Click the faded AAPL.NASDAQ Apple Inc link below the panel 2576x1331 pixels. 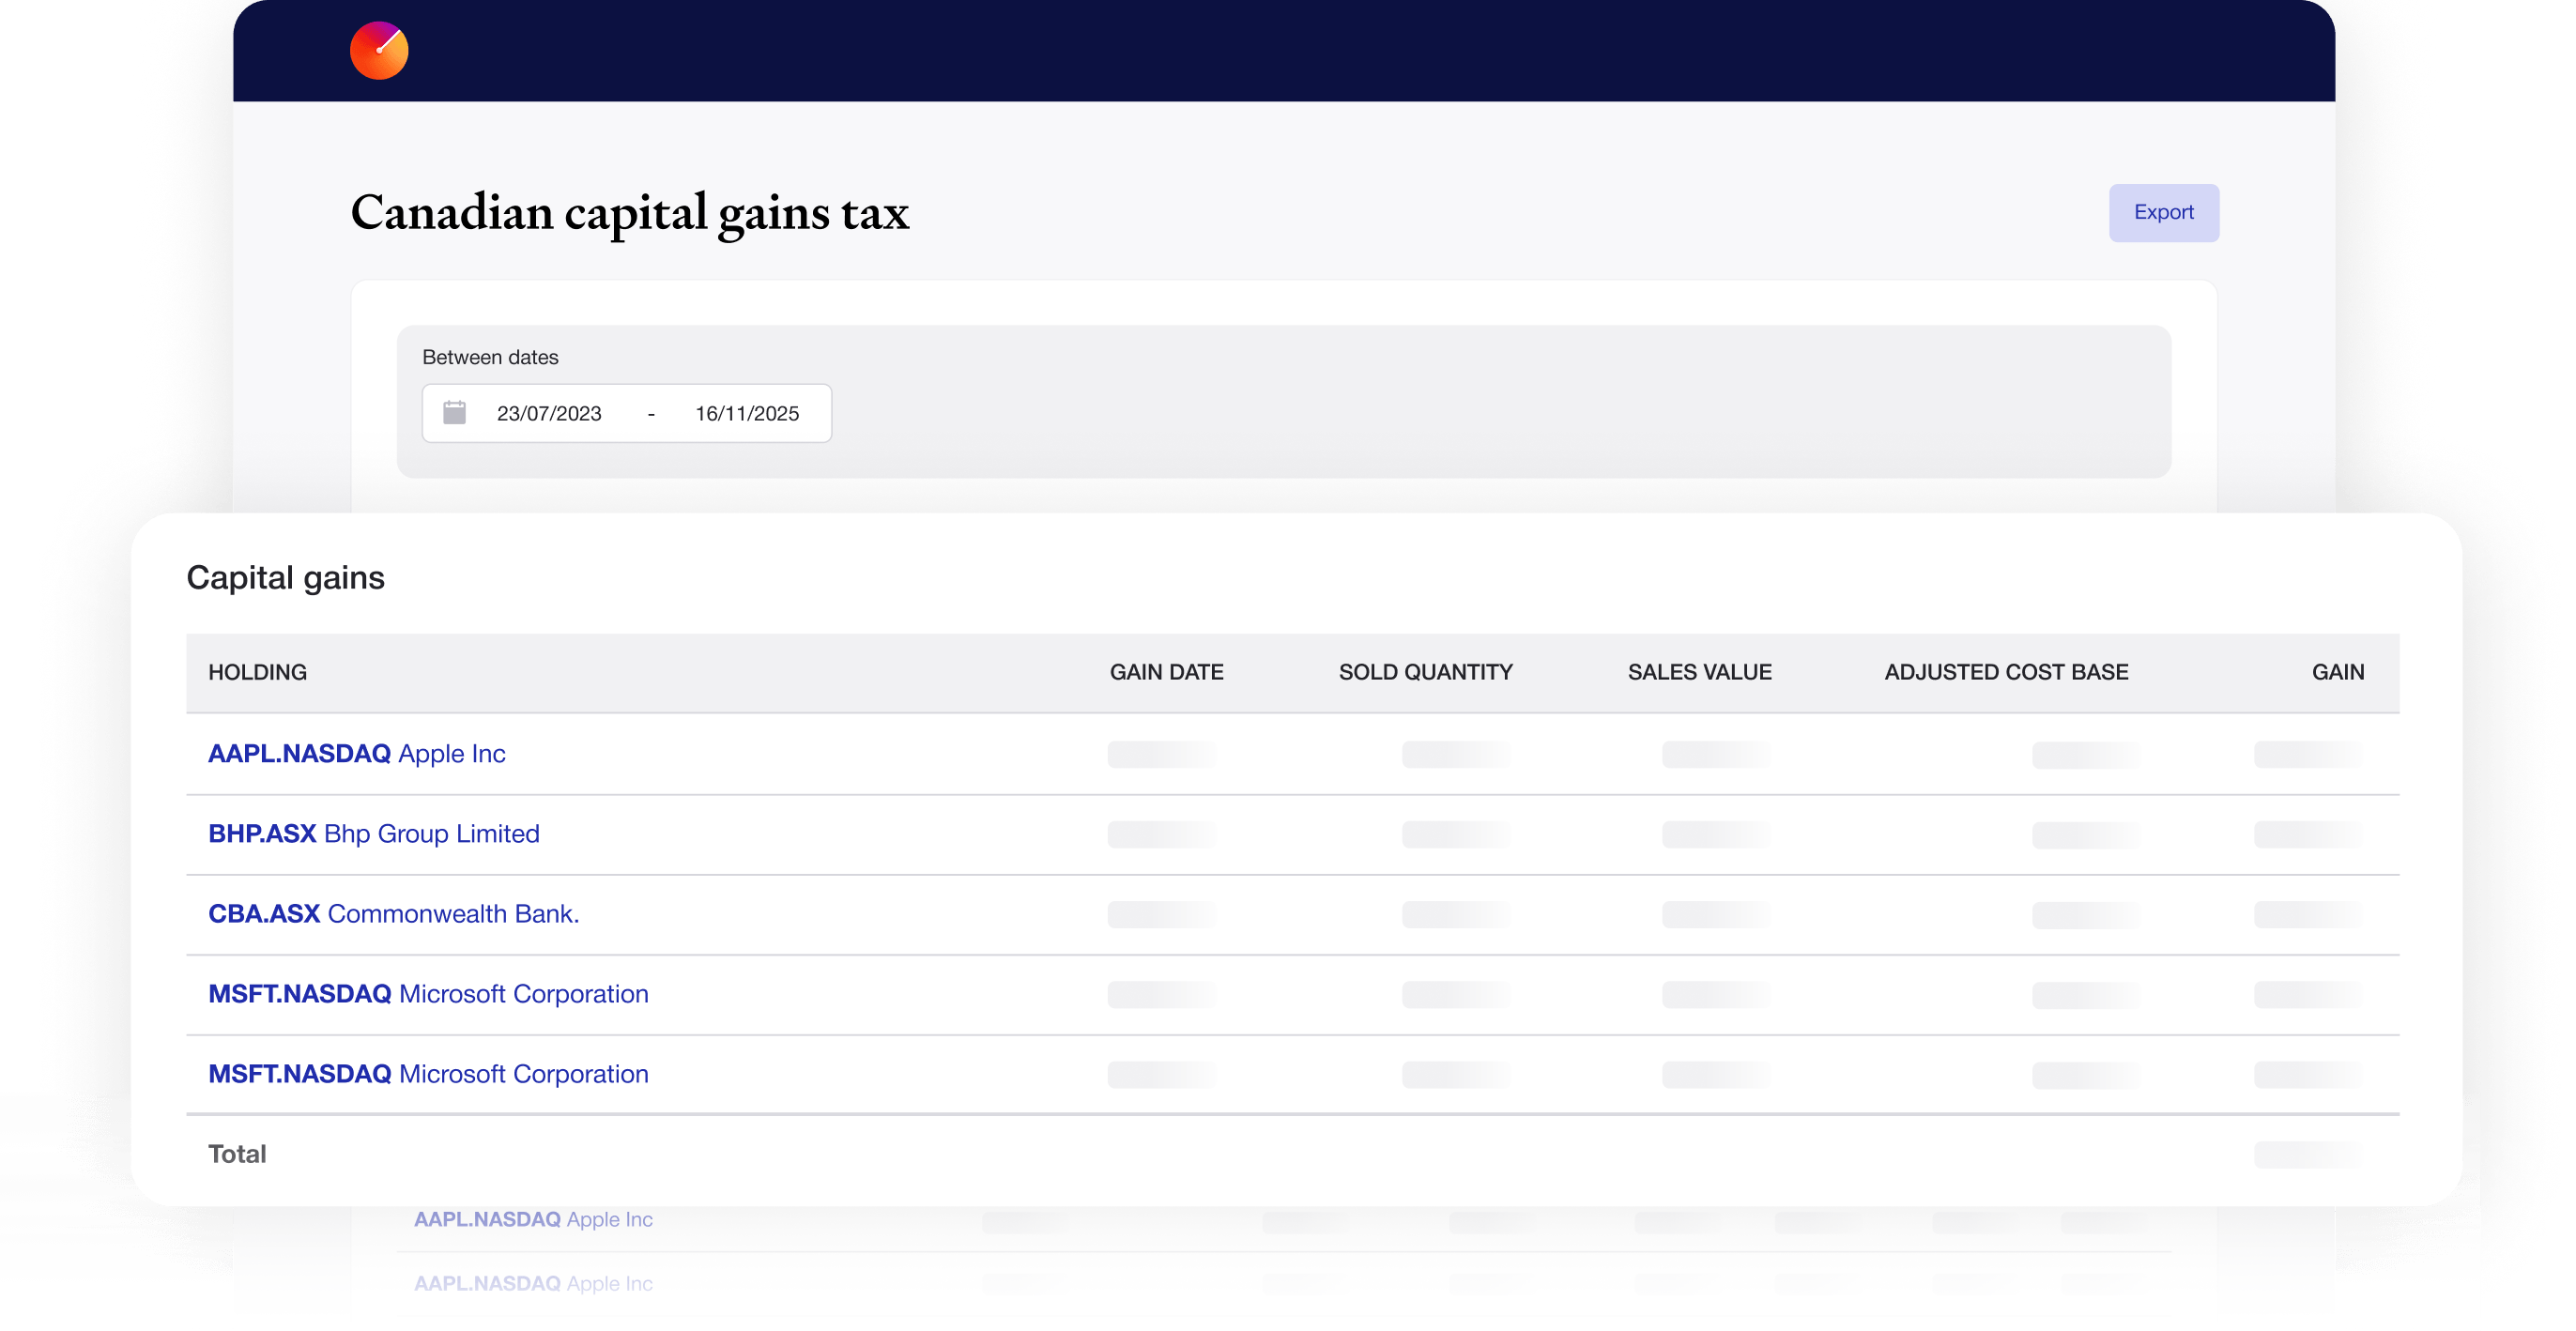pos(533,1219)
